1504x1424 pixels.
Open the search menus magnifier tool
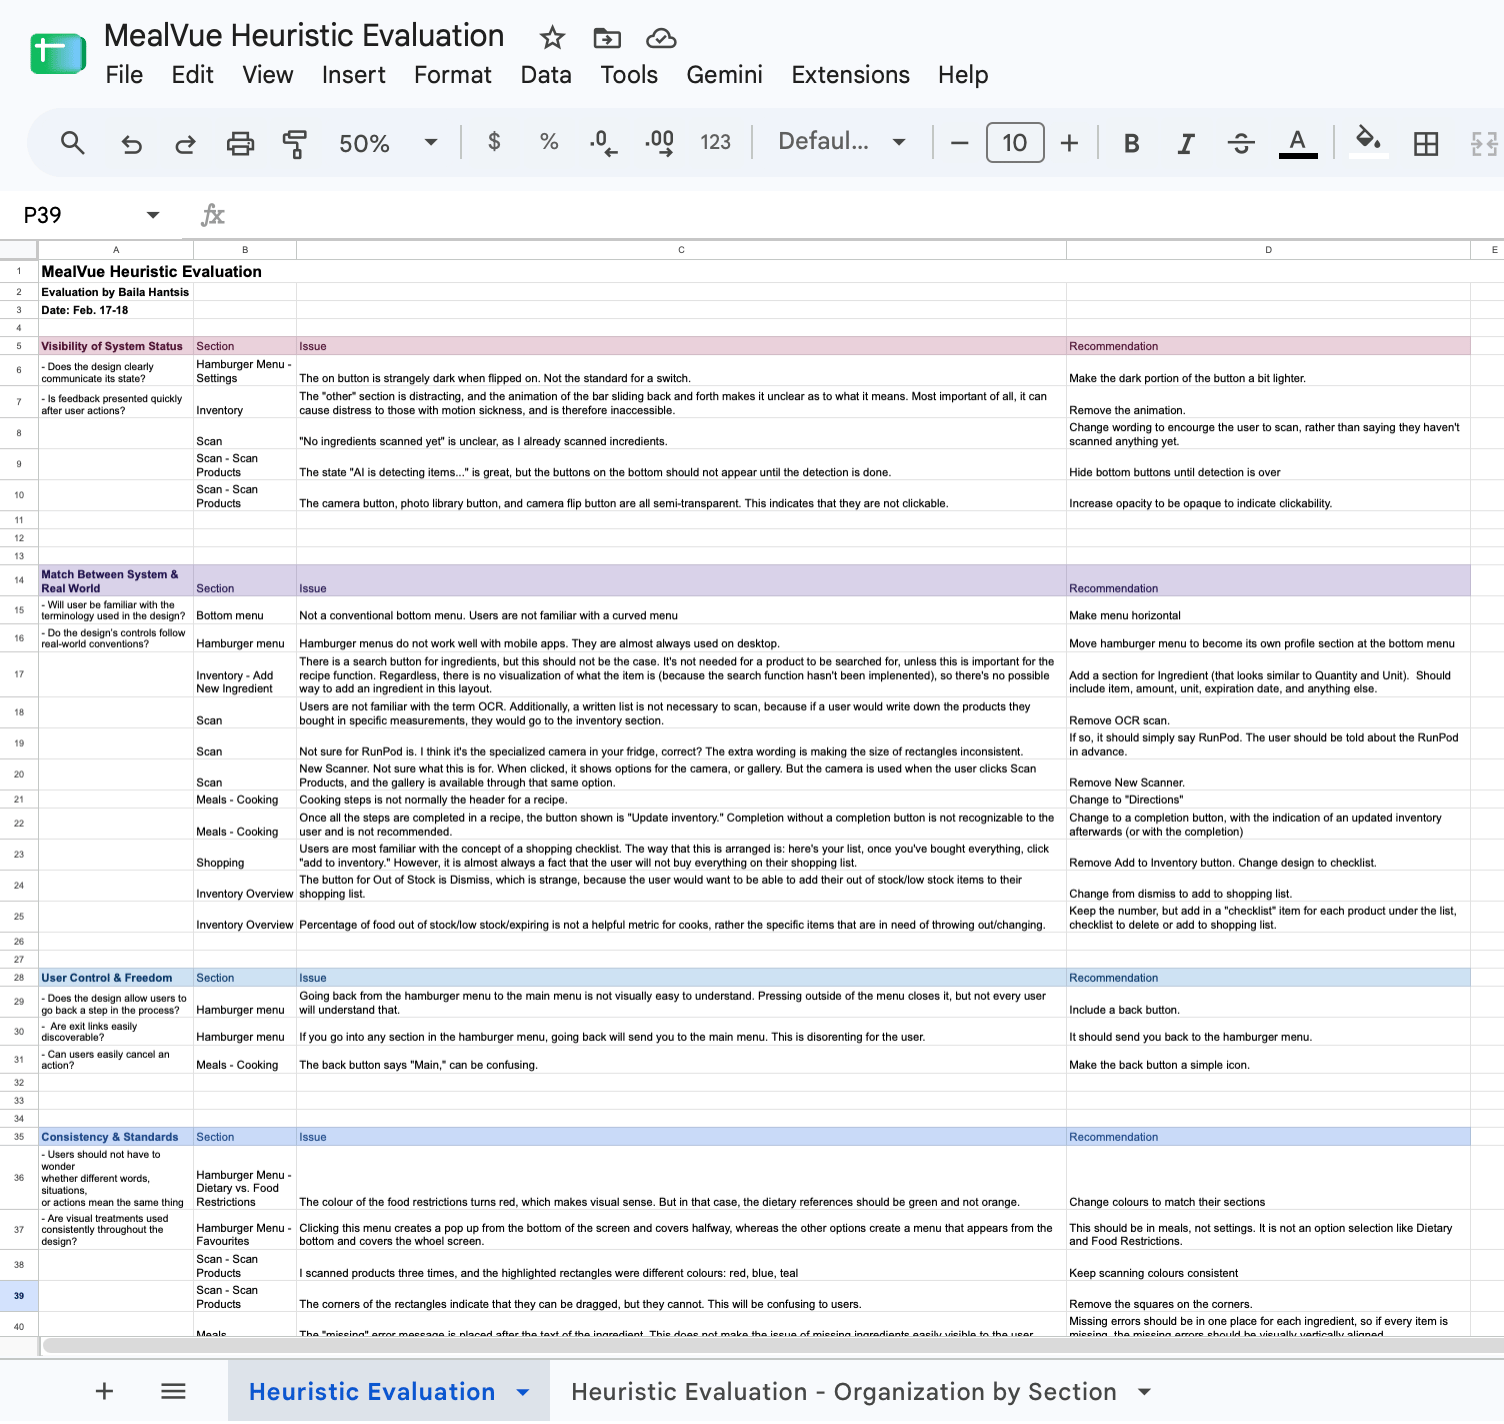pos(72,143)
